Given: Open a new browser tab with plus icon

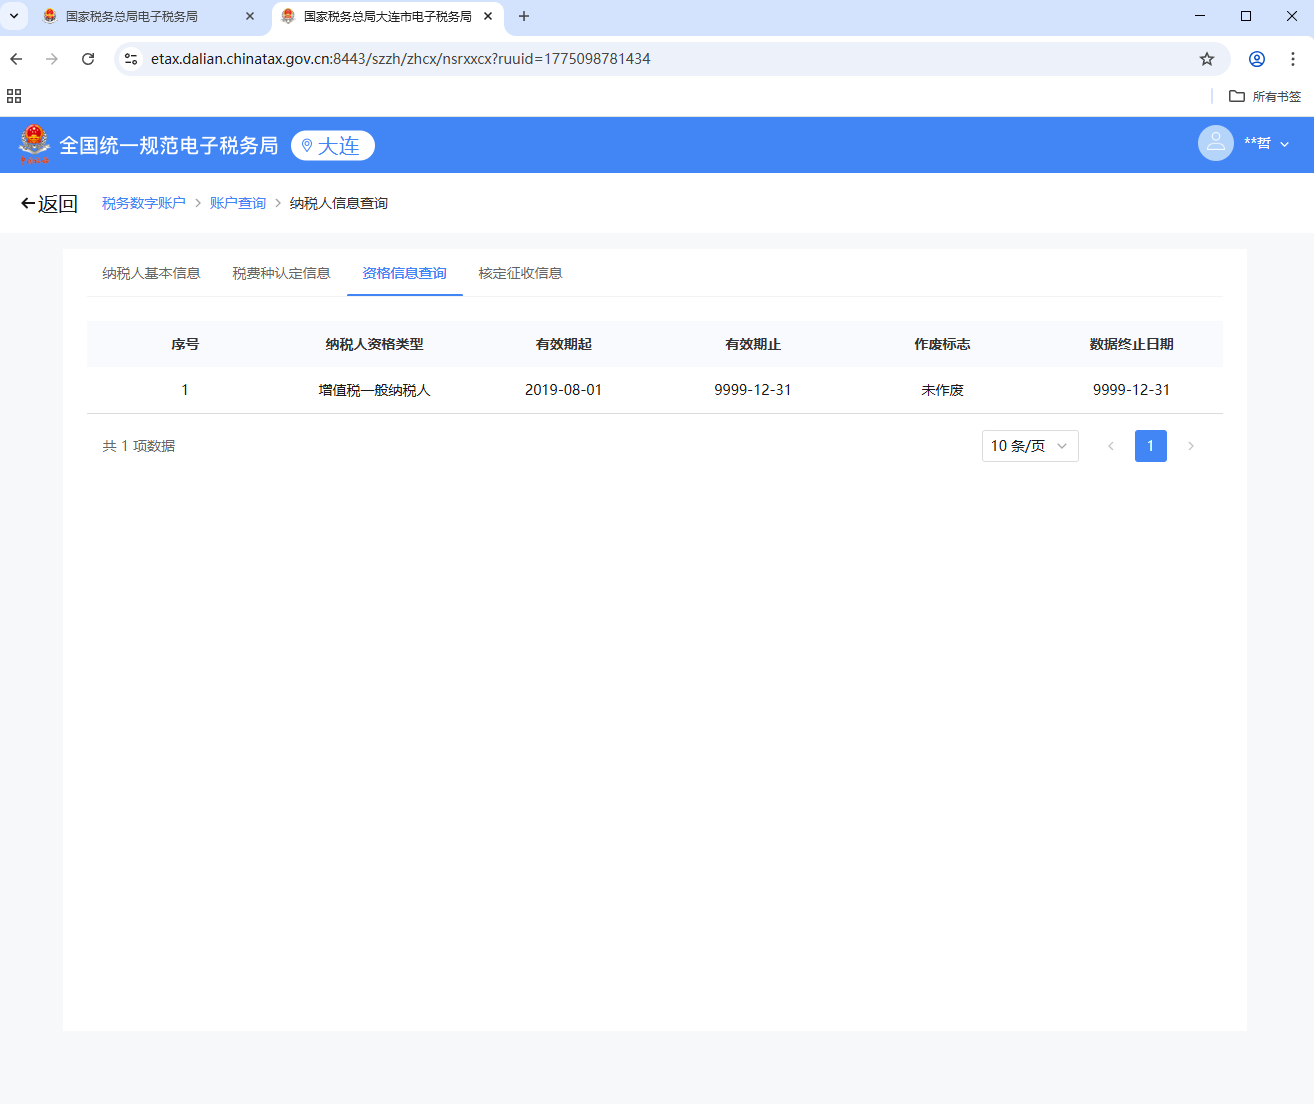Looking at the screenshot, I should click(524, 16).
